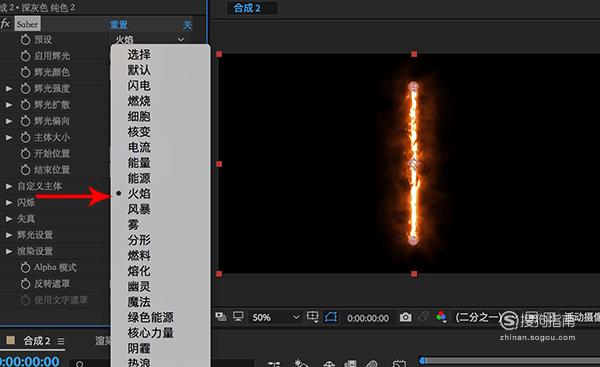This screenshot has height=367, width=600.
Task: Expand the 辉光强度 property triangle
Action: (9, 88)
